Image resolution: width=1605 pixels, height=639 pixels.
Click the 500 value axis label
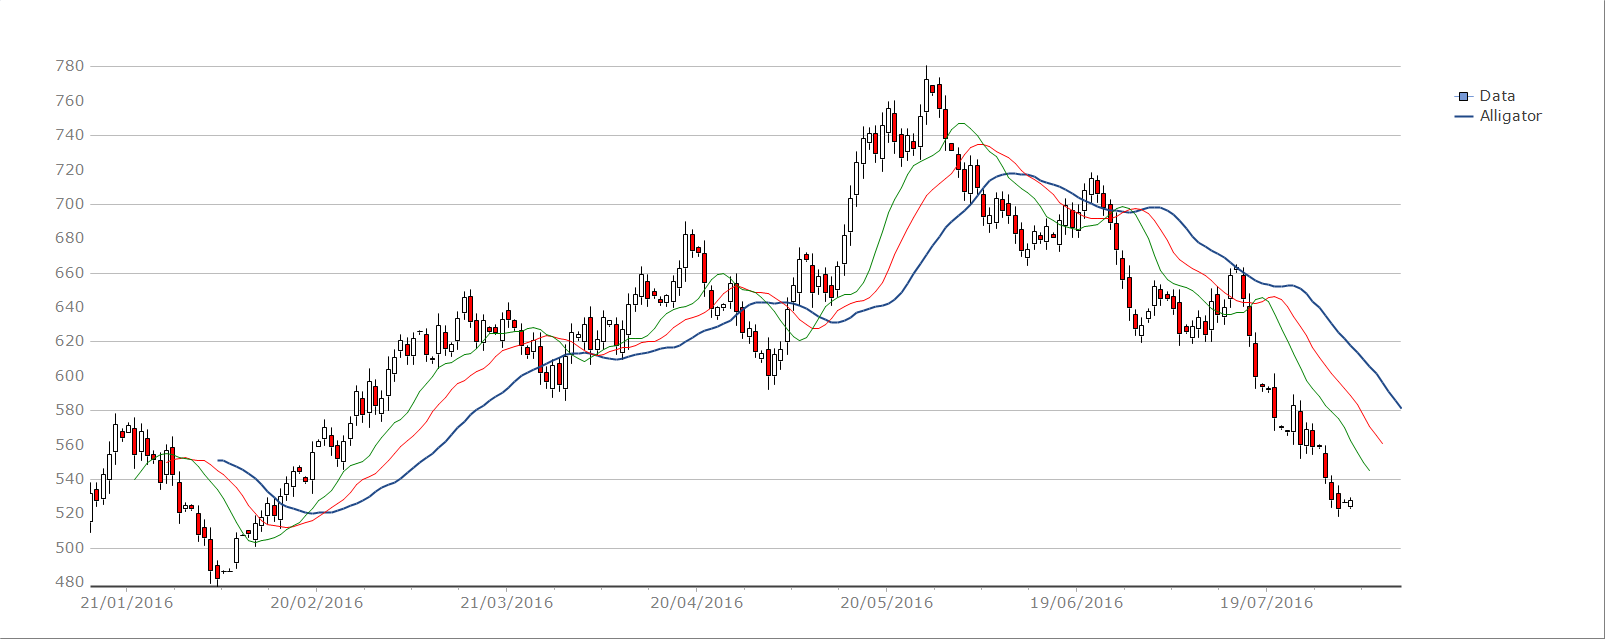(x=70, y=548)
